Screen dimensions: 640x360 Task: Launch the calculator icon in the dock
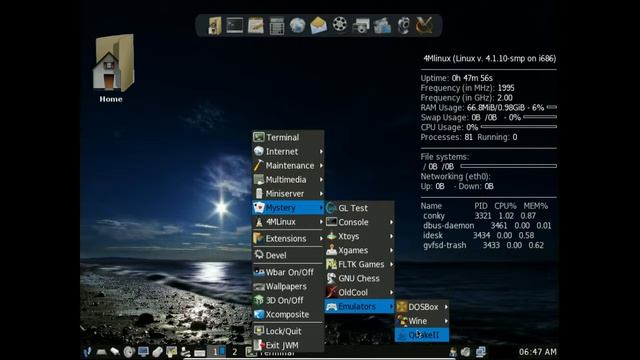point(277,26)
